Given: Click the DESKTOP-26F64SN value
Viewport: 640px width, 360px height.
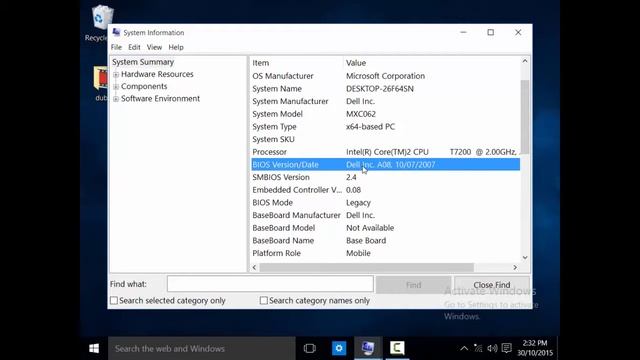Looking at the screenshot, I should point(380,89).
